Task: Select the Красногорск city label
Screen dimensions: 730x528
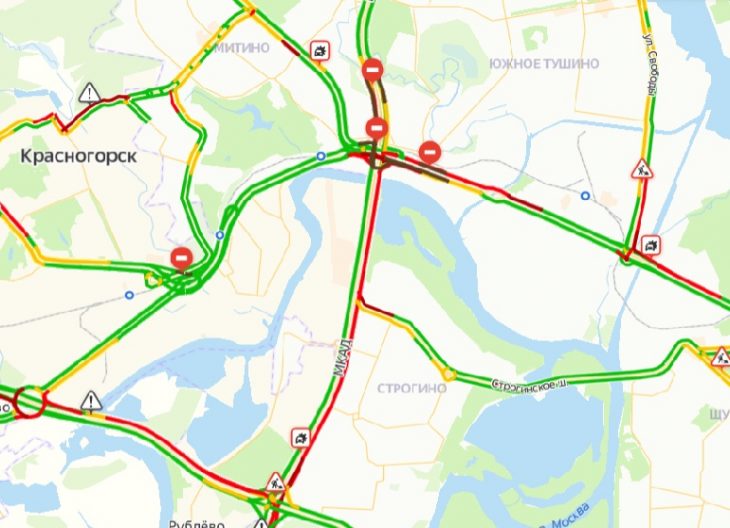Action: point(79,156)
